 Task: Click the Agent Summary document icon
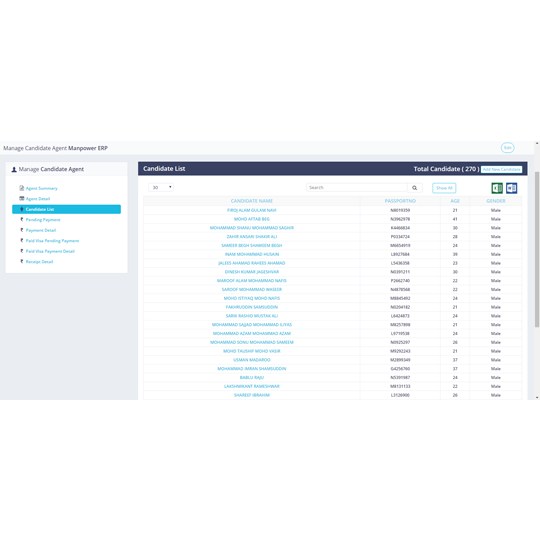click(22, 188)
